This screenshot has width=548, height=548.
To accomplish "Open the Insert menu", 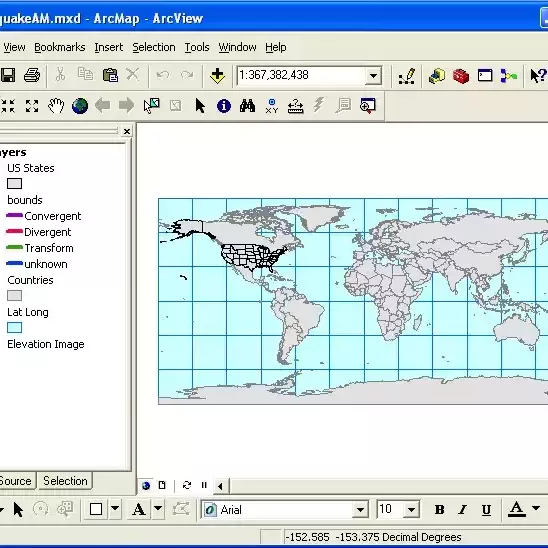I will [x=109, y=47].
